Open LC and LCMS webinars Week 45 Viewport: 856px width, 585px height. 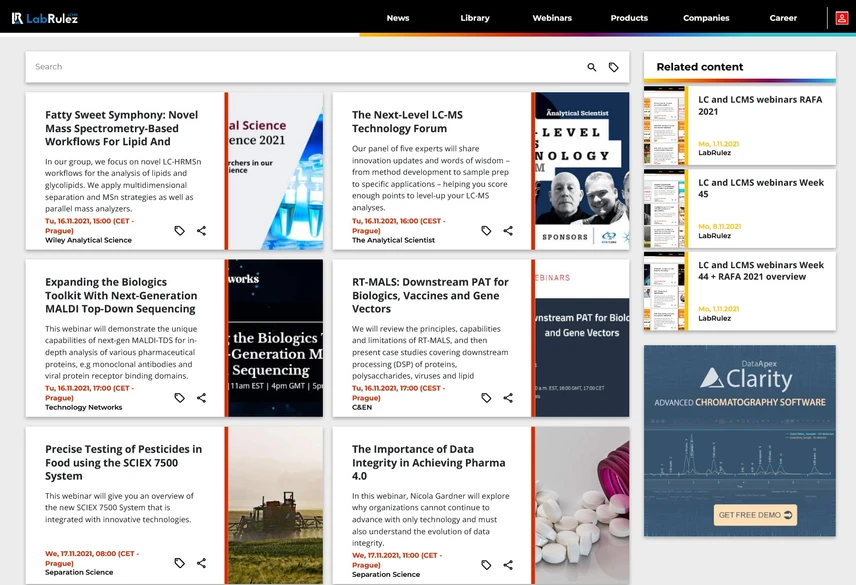click(761, 188)
